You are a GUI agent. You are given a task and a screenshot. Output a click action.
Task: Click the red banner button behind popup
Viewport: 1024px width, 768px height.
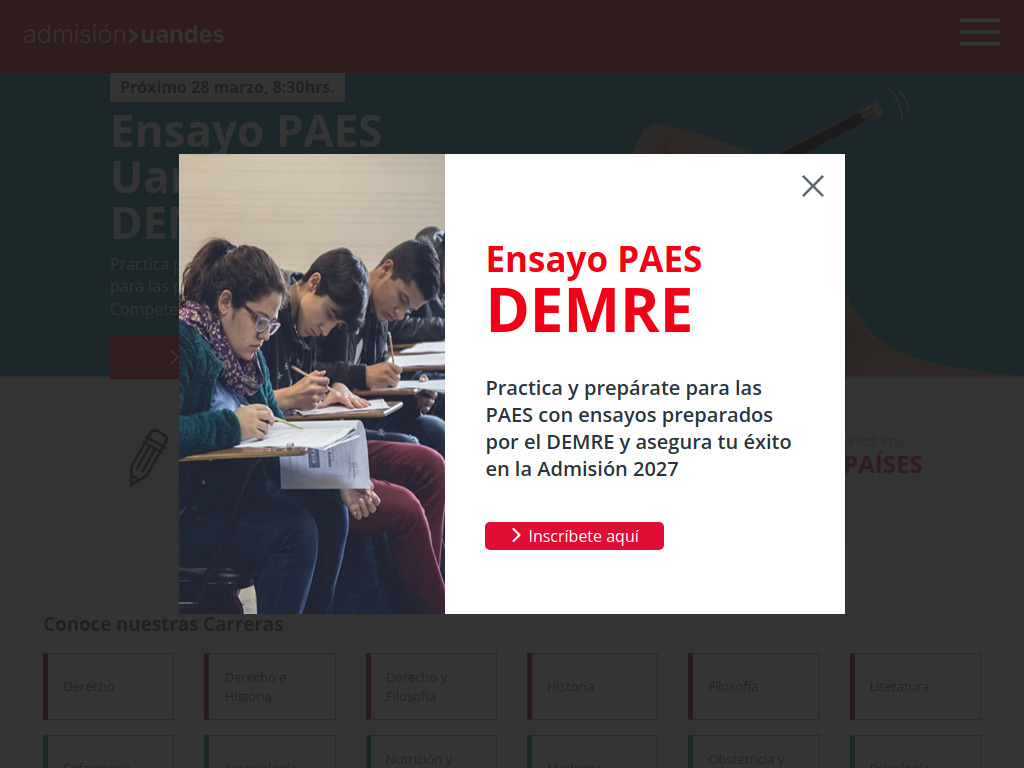coord(144,357)
